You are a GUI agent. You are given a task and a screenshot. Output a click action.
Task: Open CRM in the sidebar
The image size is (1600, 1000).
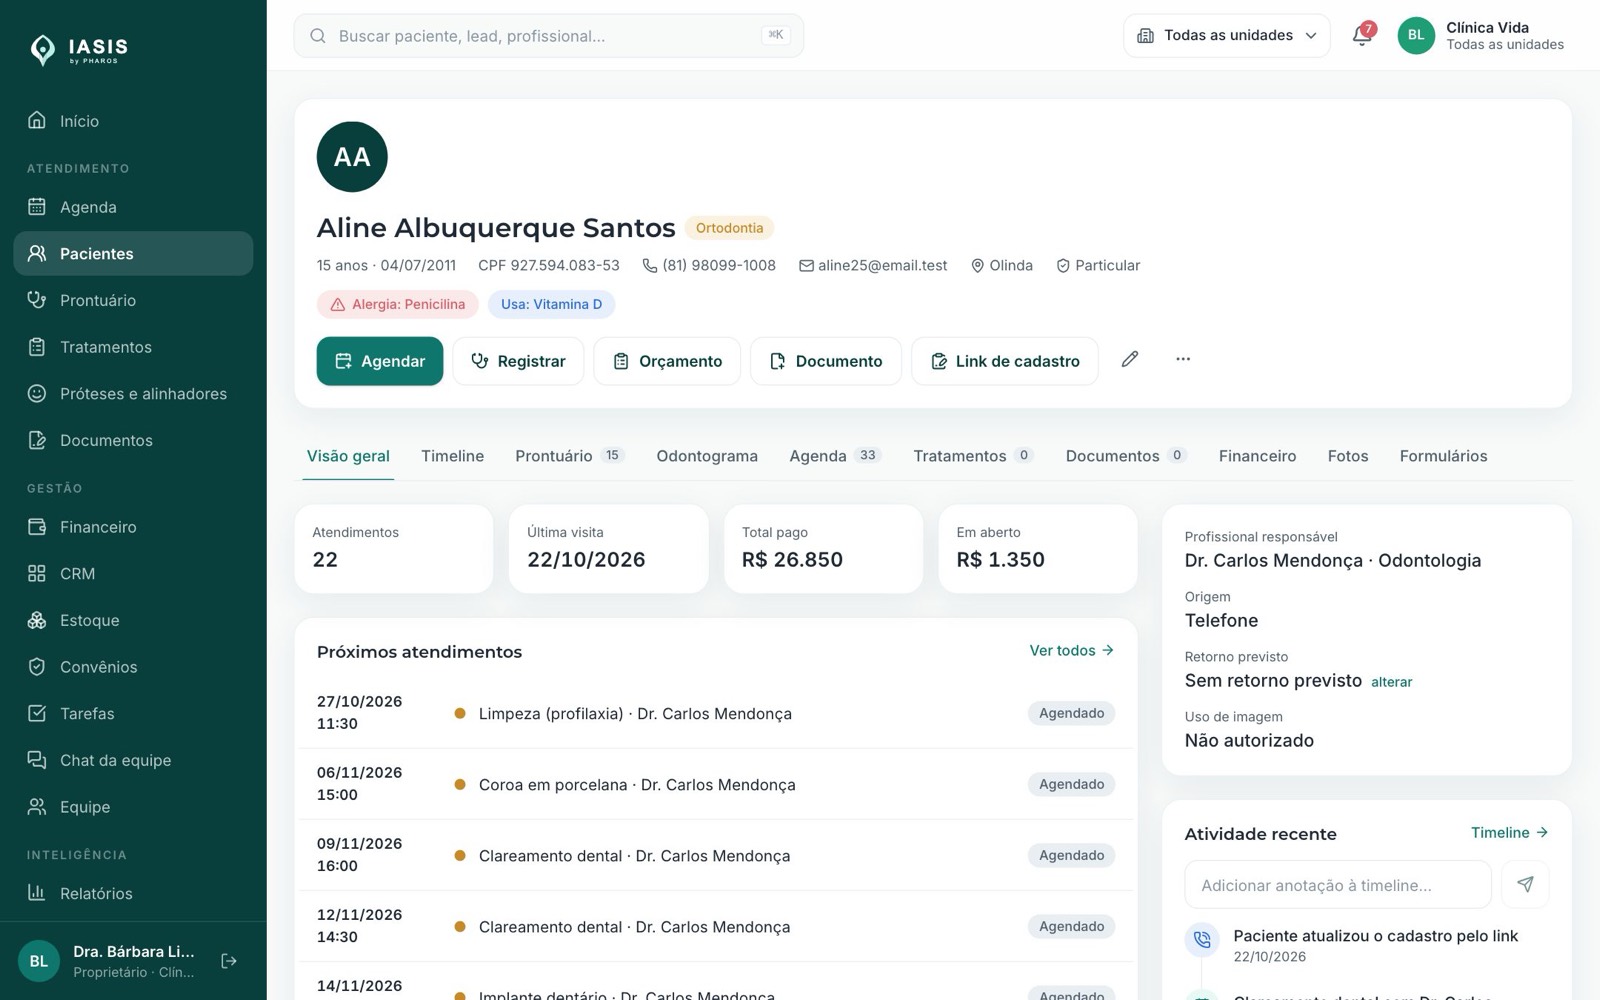coord(133,574)
